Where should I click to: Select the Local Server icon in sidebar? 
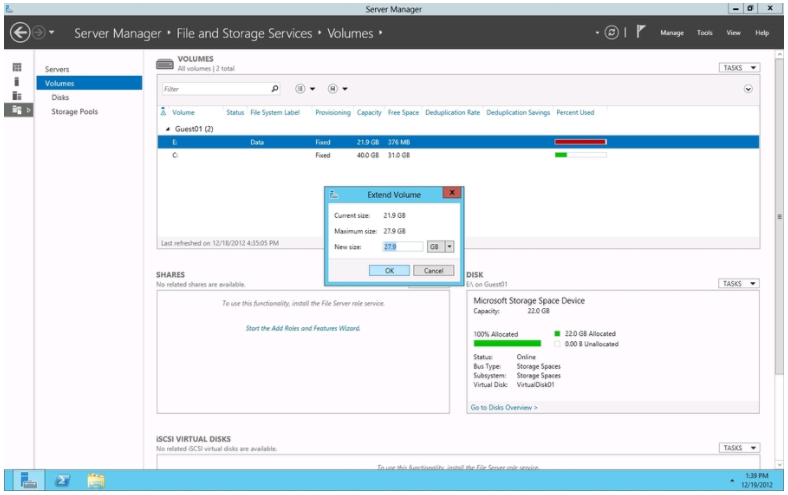(x=17, y=81)
